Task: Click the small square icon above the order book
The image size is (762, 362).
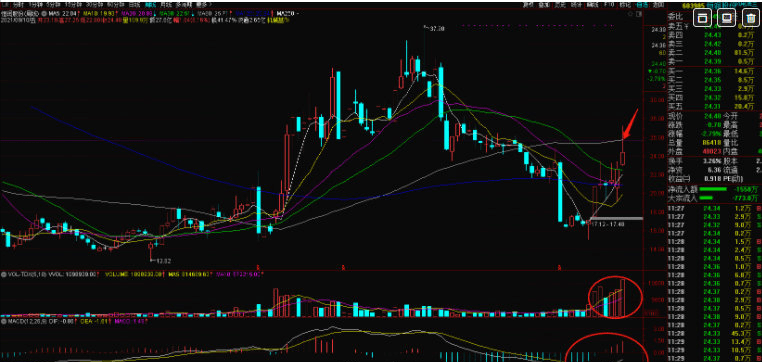Action: coord(639,14)
